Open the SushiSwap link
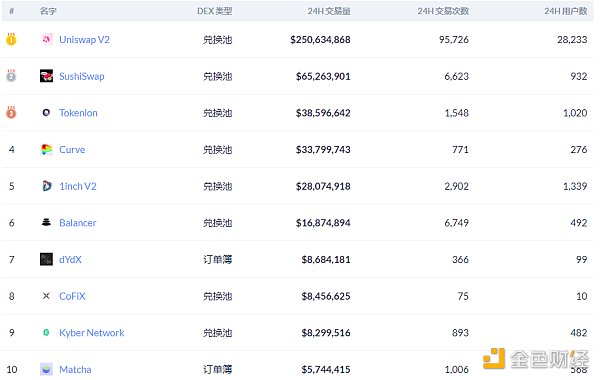The height and width of the screenshot is (380, 600). click(x=82, y=76)
